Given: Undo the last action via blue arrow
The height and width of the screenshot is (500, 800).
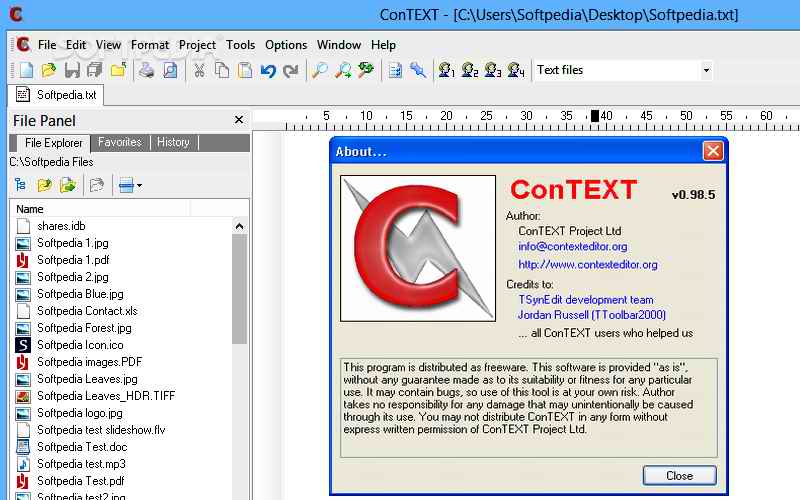Looking at the screenshot, I should click(268, 70).
